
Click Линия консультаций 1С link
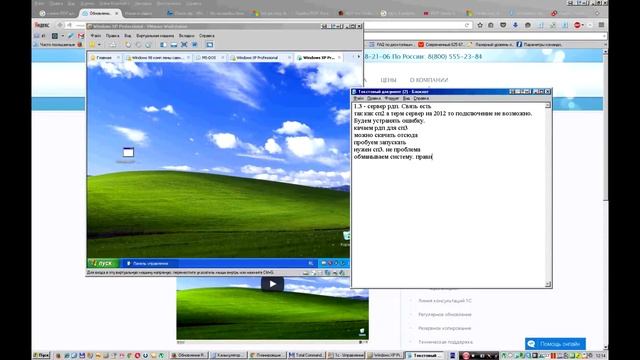click(x=444, y=301)
